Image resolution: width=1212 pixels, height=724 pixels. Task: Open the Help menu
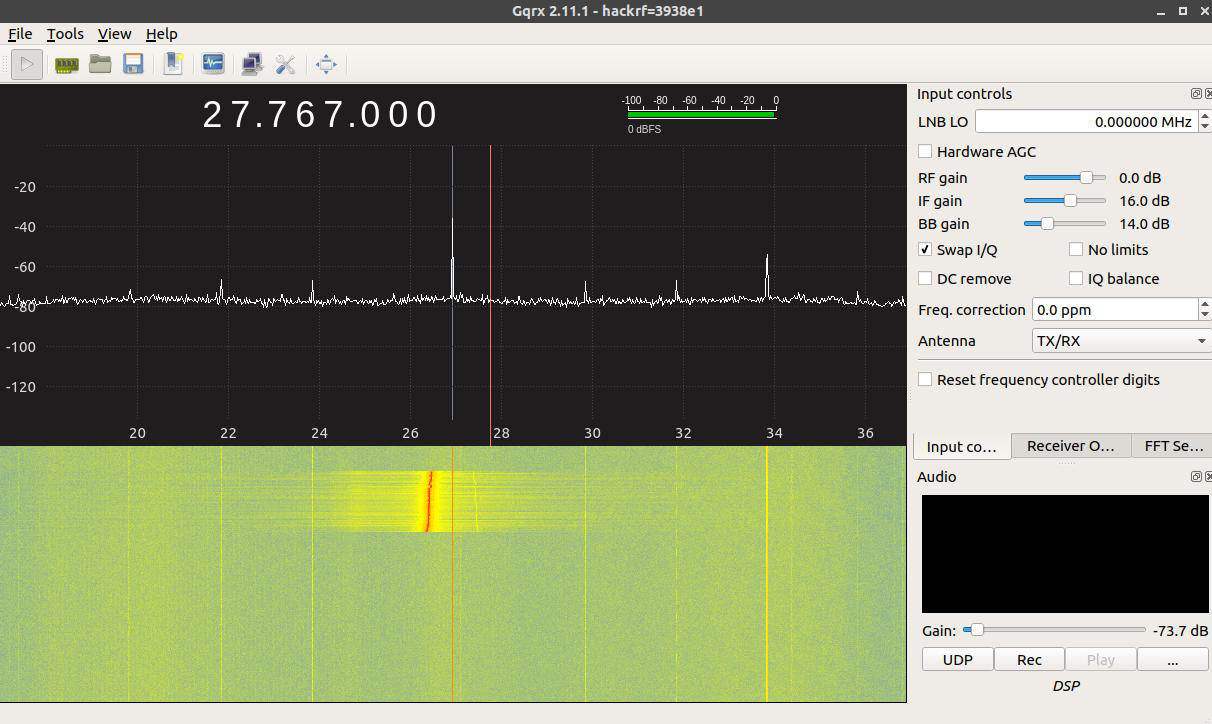(x=161, y=34)
